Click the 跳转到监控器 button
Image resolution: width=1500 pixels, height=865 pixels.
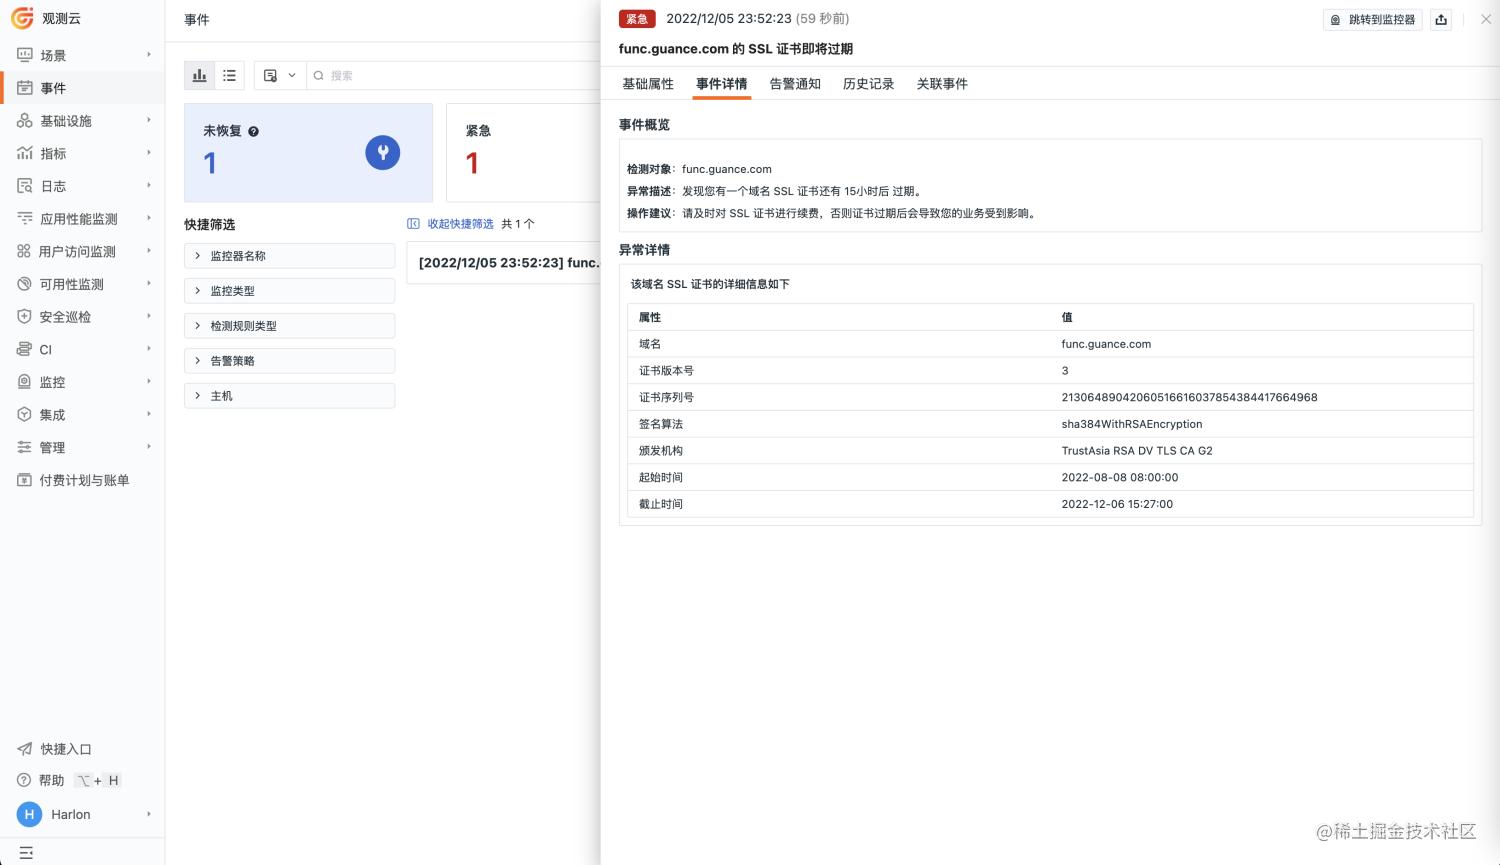[1372, 19]
